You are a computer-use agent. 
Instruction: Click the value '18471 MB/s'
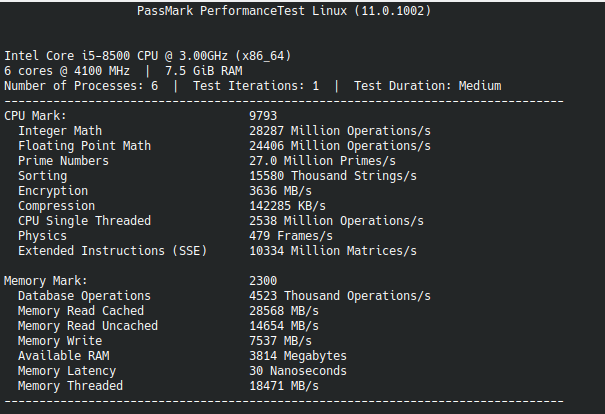point(284,386)
